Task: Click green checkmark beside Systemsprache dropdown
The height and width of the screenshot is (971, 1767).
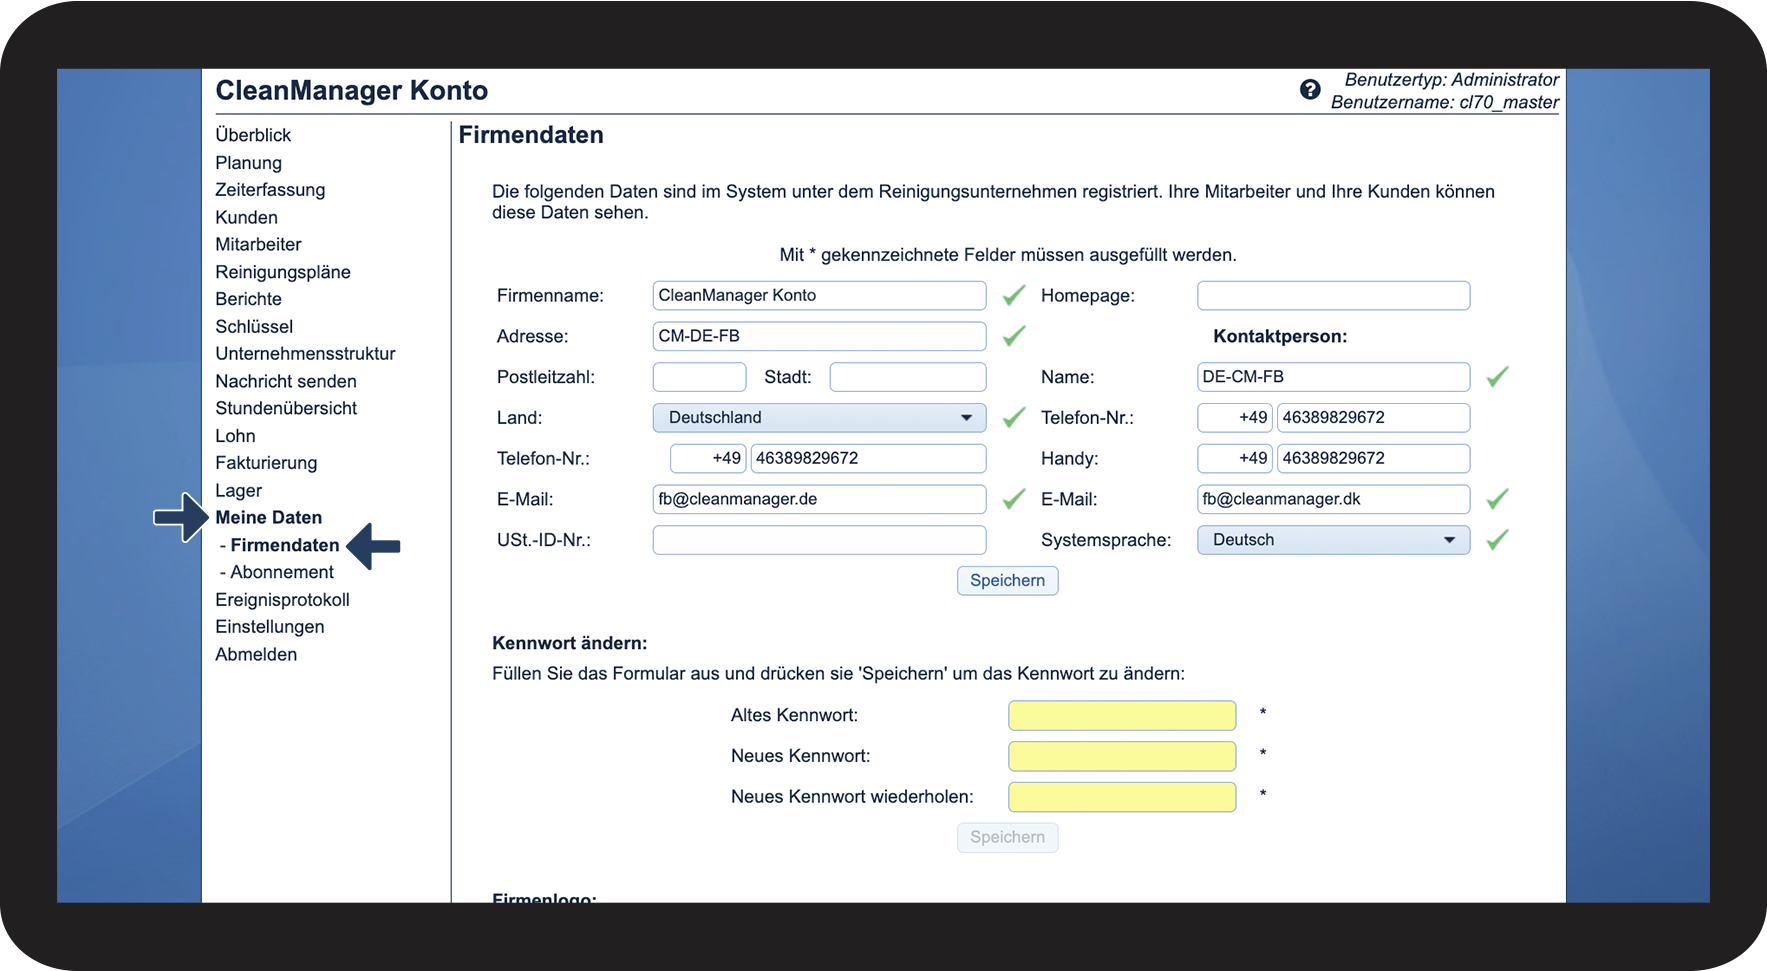Action: pos(1496,540)
